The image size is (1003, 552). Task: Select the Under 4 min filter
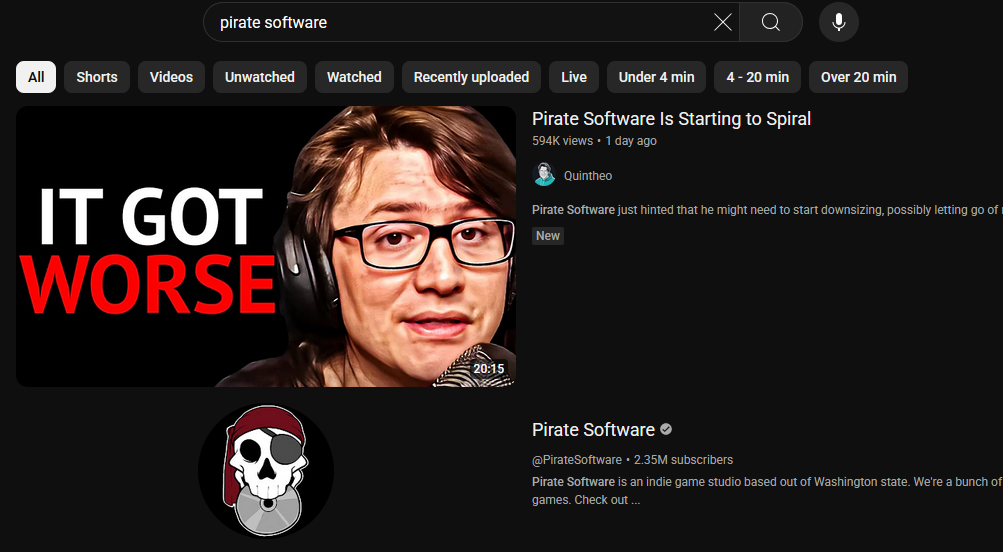tap(656, 77)
